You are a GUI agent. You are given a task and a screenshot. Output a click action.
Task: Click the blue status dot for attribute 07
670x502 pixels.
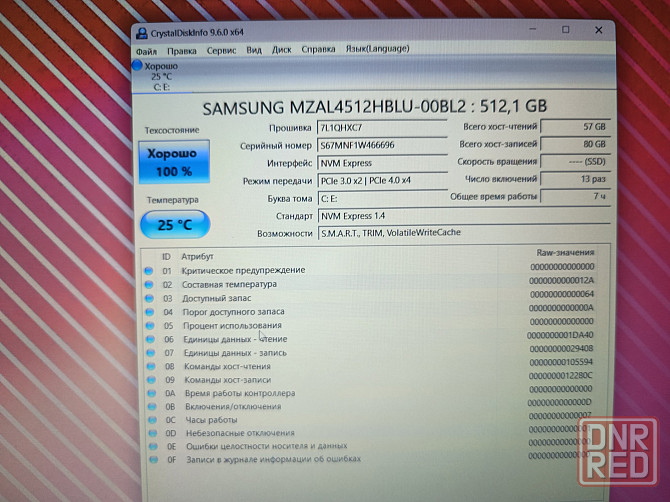click(151, 353)
